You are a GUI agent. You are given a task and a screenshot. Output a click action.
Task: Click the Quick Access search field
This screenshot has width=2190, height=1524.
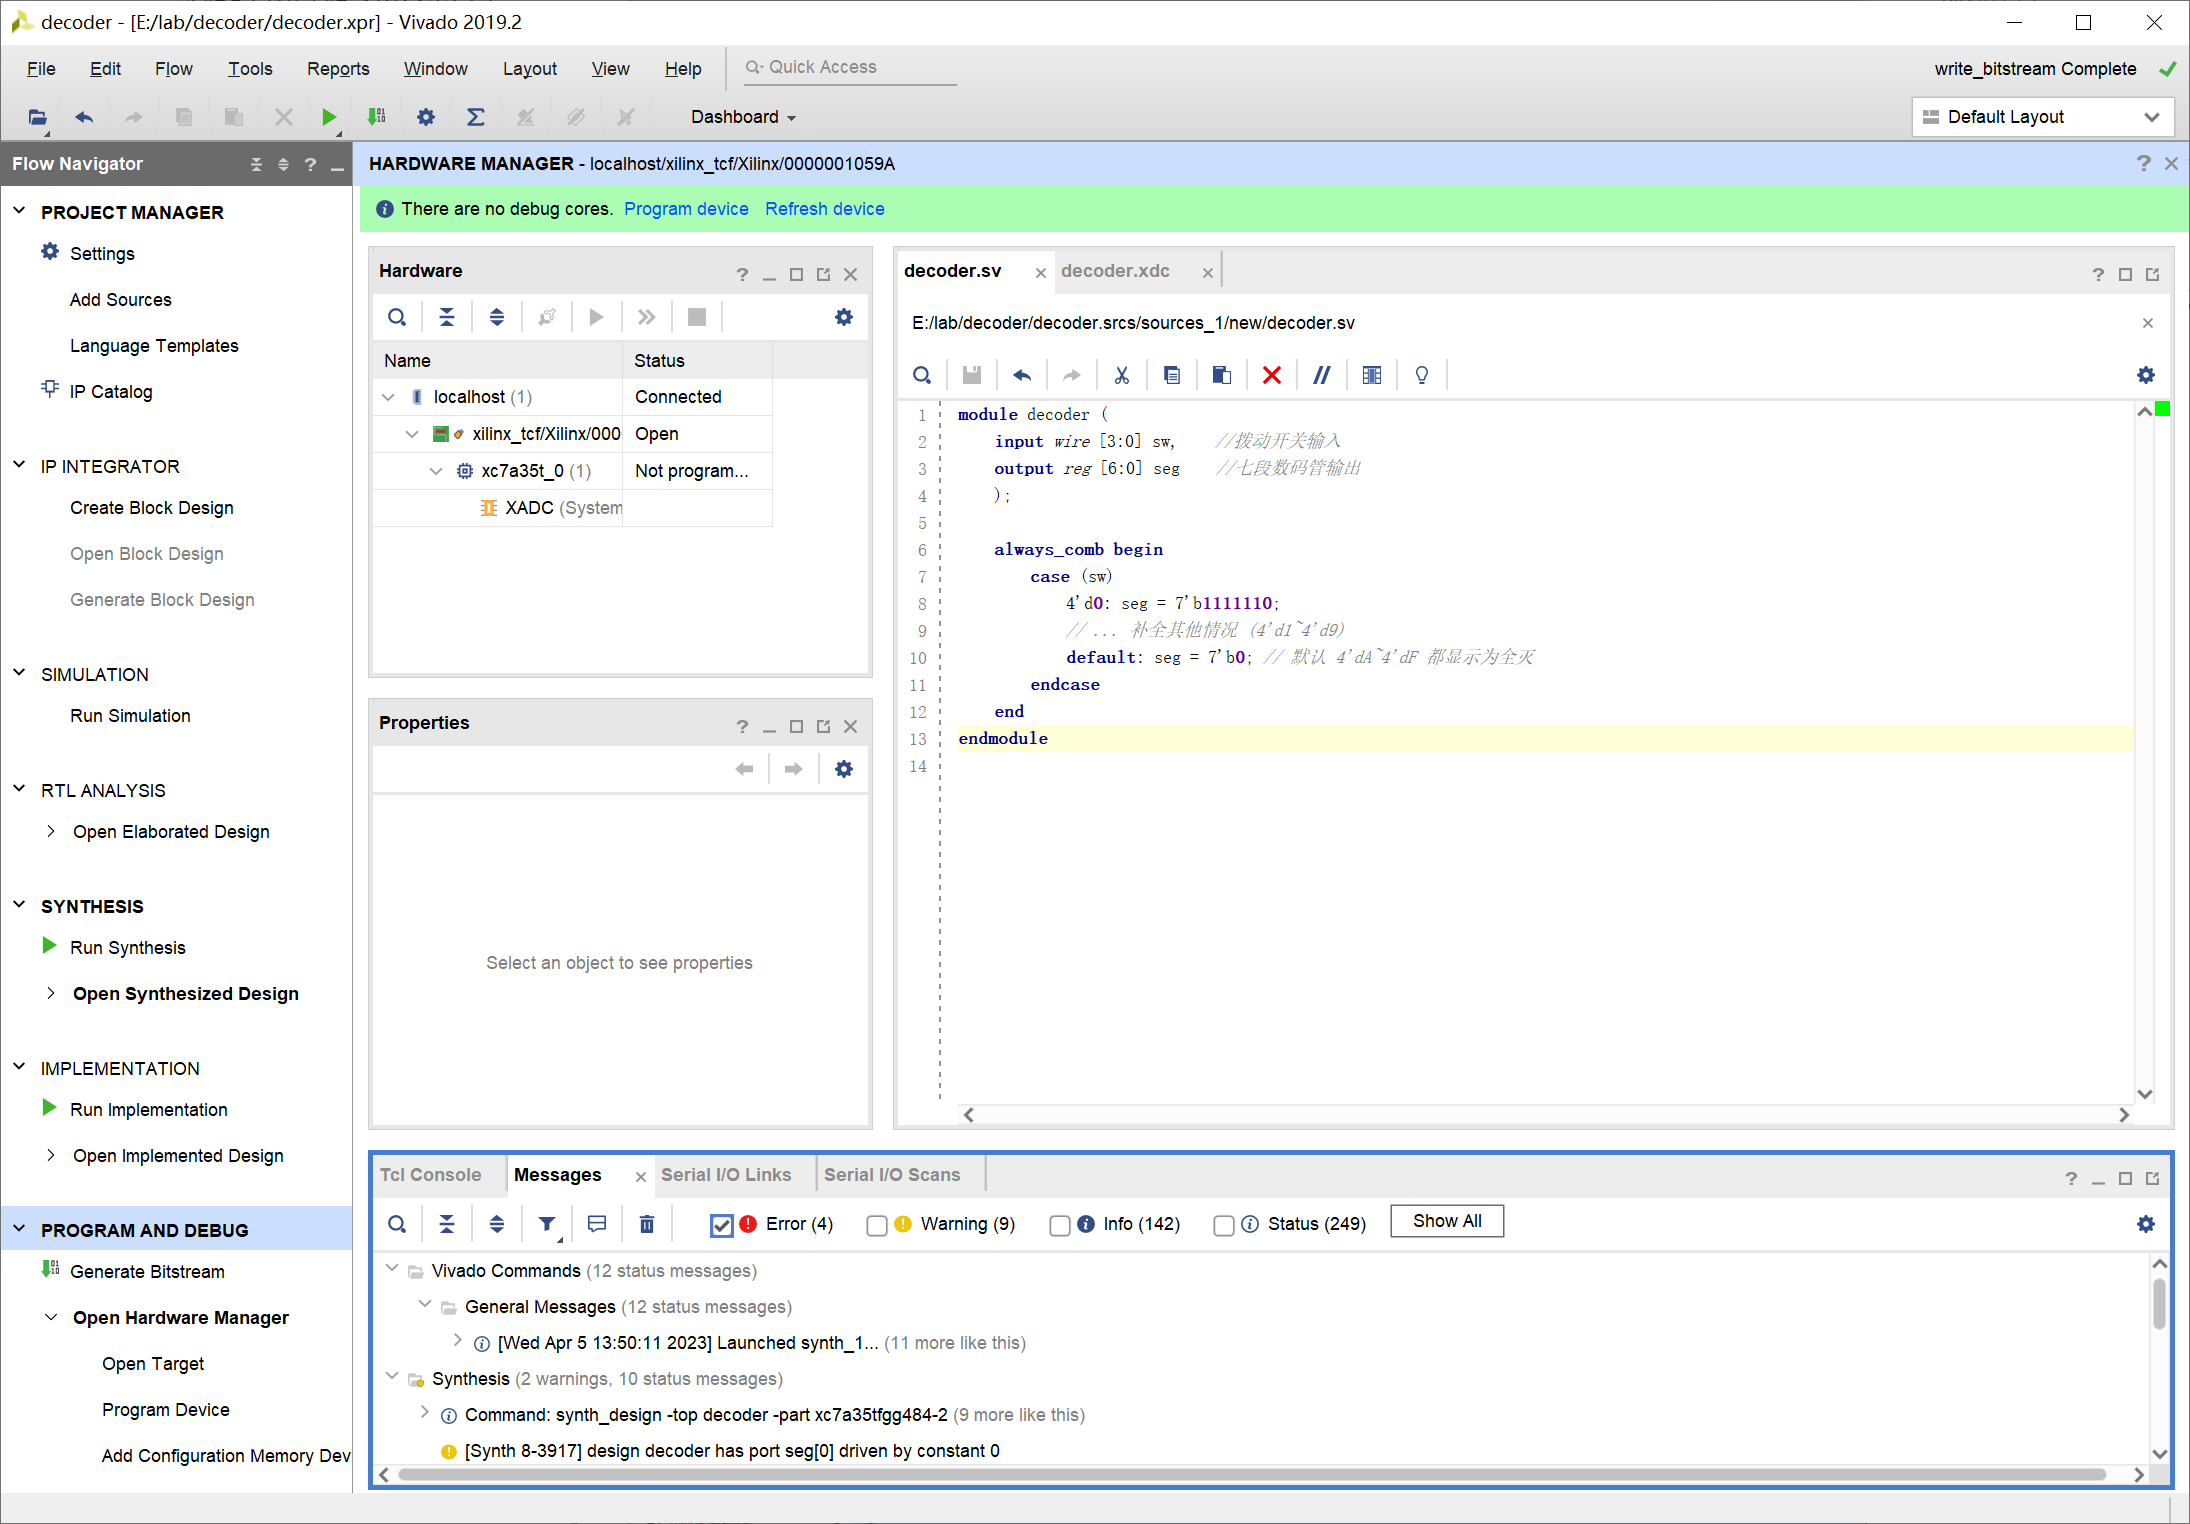(x=850, y=67)
